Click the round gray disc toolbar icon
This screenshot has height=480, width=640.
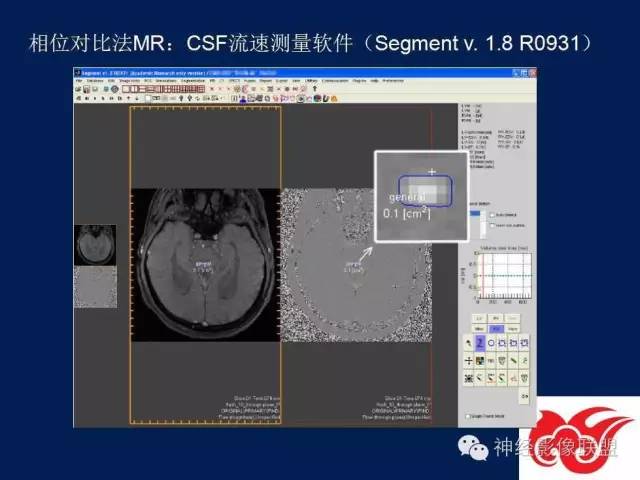coord(115,89)
